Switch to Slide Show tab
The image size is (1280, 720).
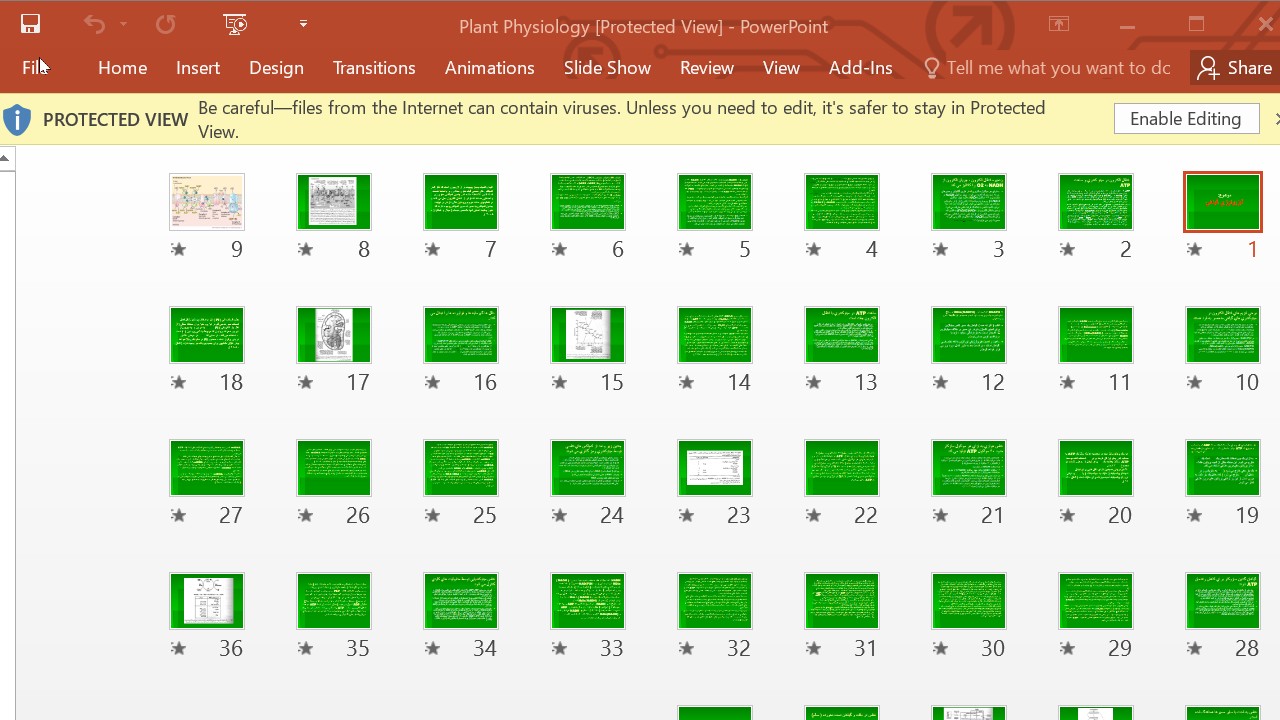click(x=607, y=67)
